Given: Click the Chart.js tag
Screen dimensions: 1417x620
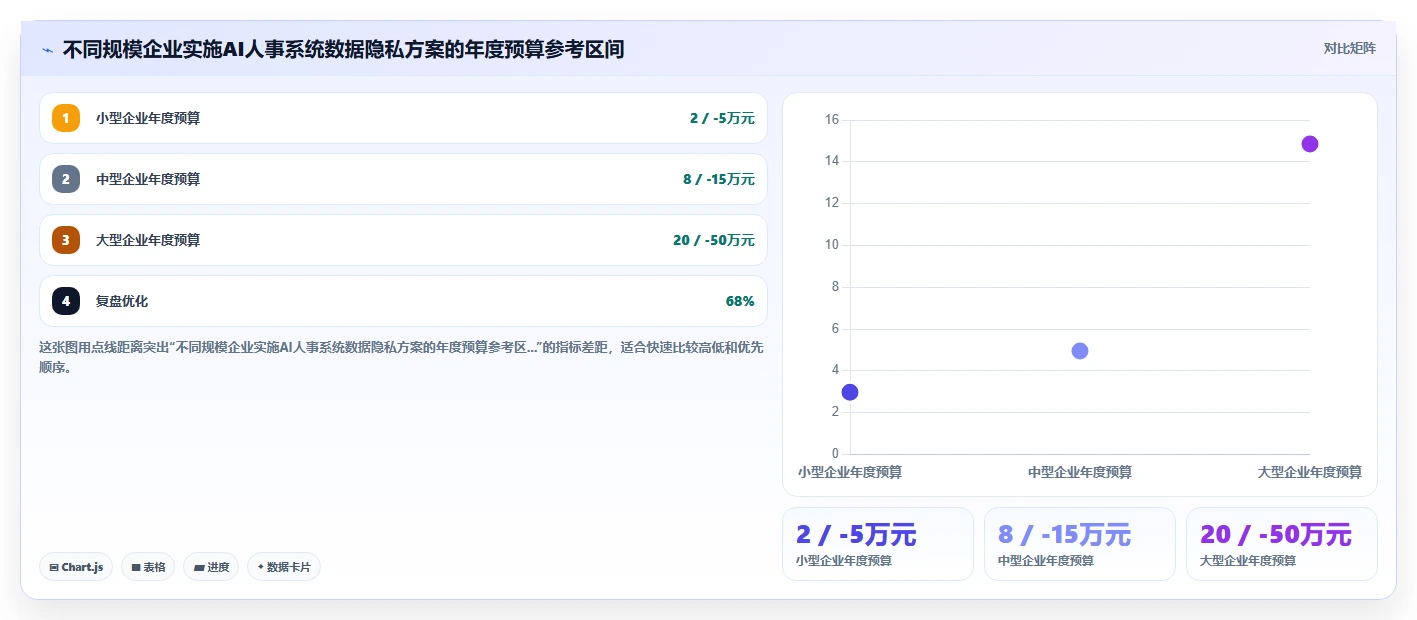Looking at the screenshot, I should pos(76,567).
